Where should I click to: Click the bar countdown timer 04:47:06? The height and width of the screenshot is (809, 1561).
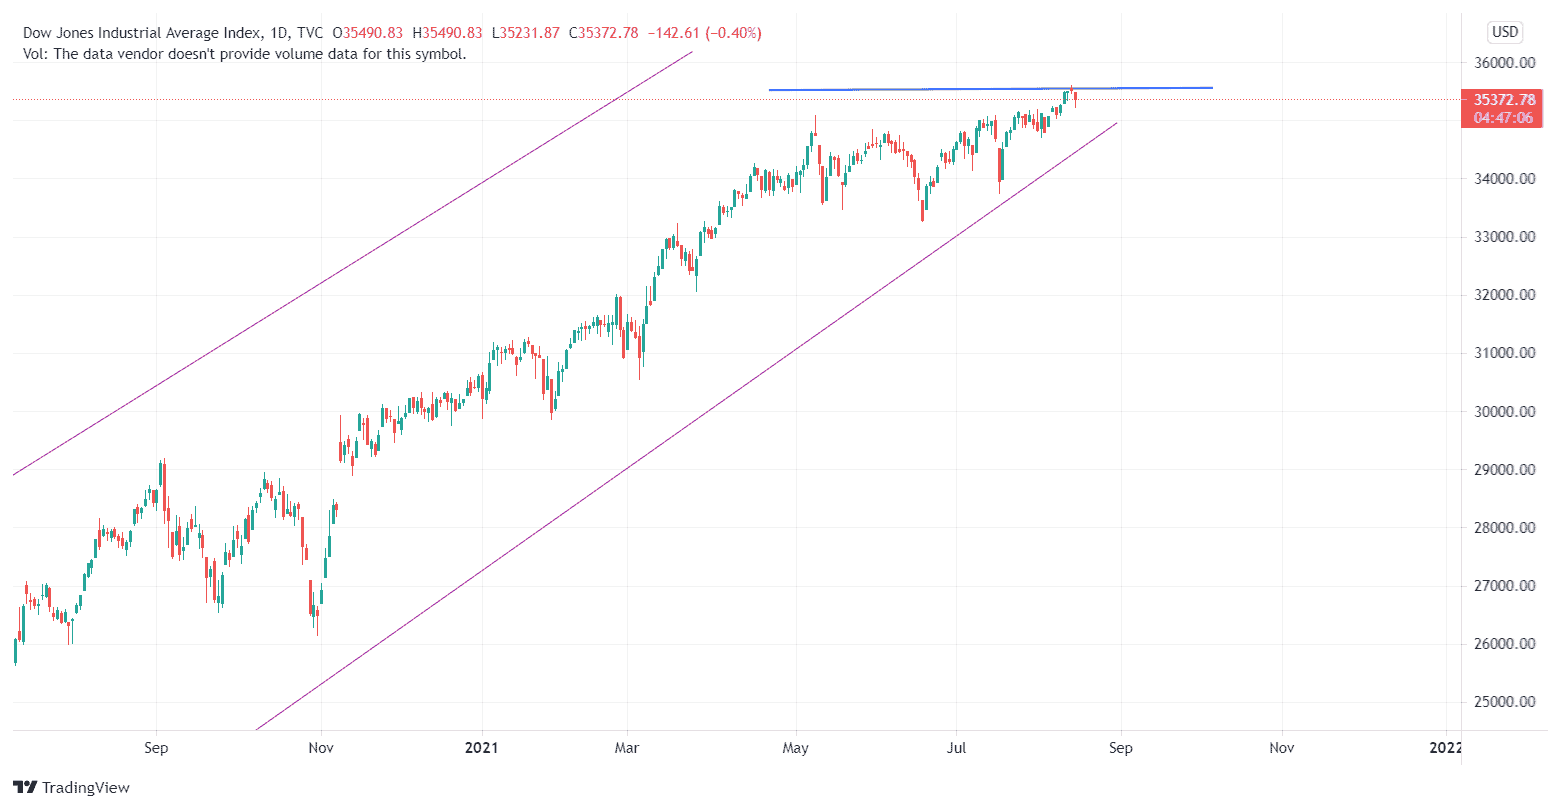click(x=1504, y=118)
